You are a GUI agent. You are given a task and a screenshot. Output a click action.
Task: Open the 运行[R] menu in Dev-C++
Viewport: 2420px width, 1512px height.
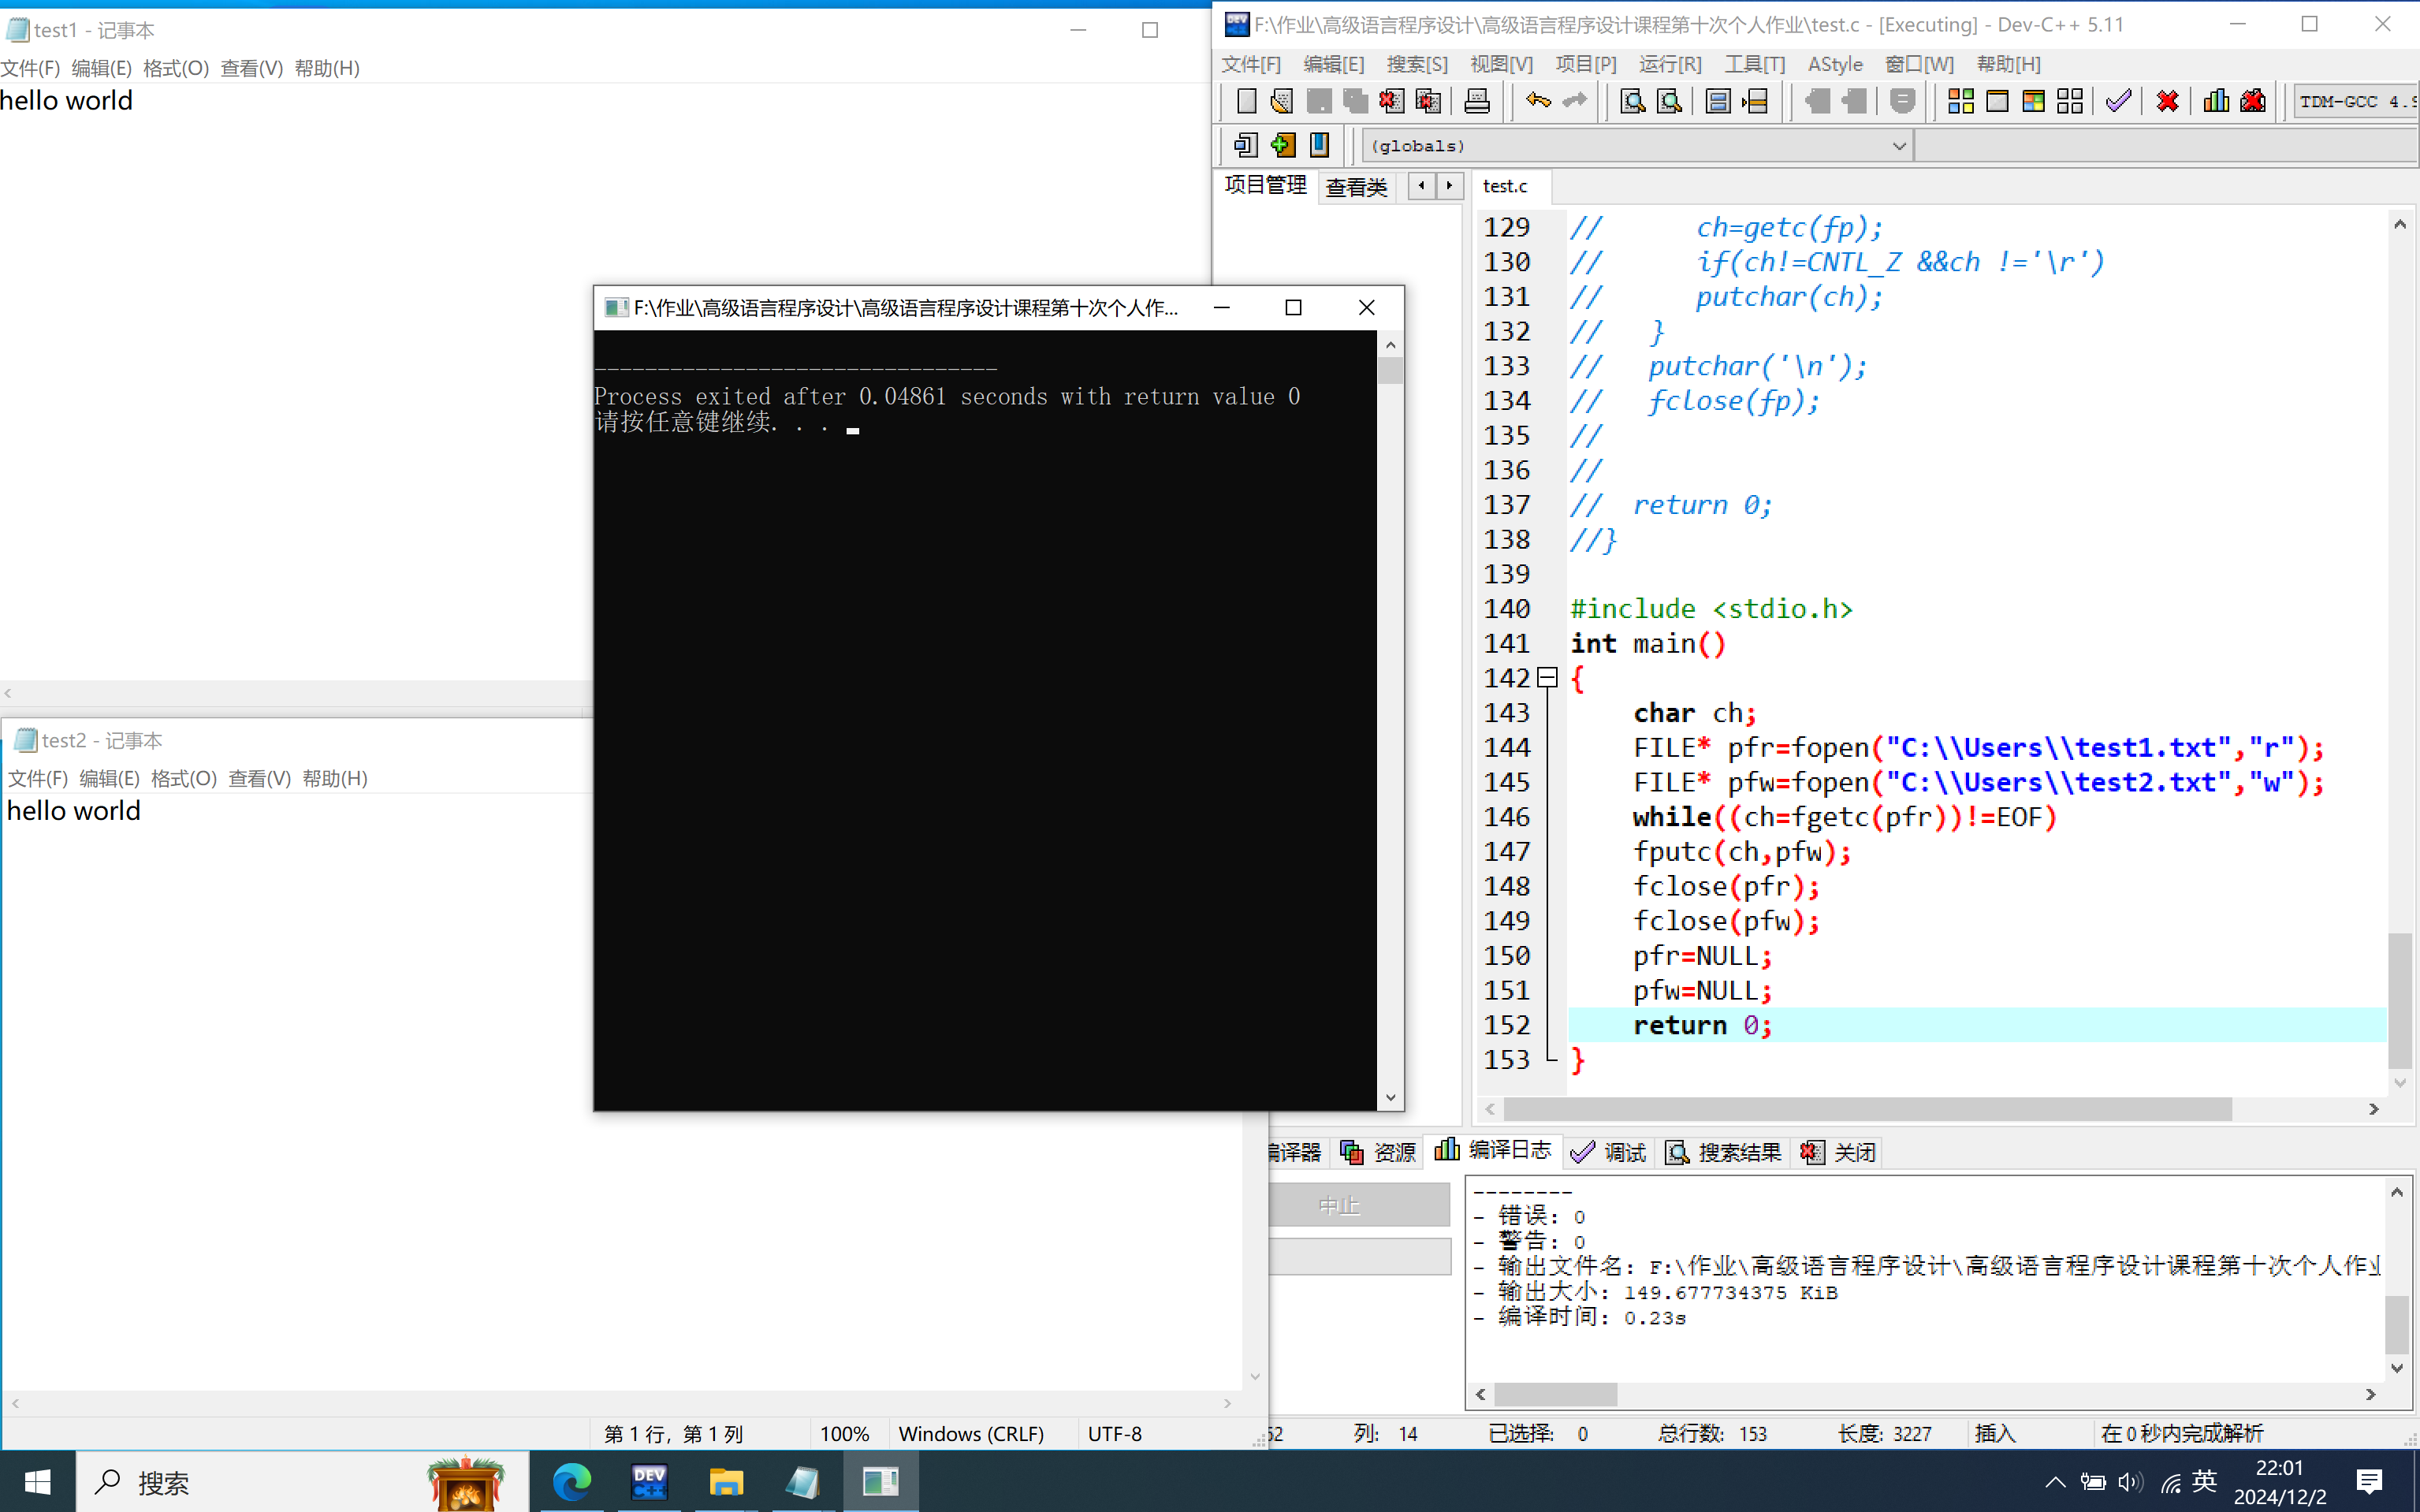(1669, 64)
